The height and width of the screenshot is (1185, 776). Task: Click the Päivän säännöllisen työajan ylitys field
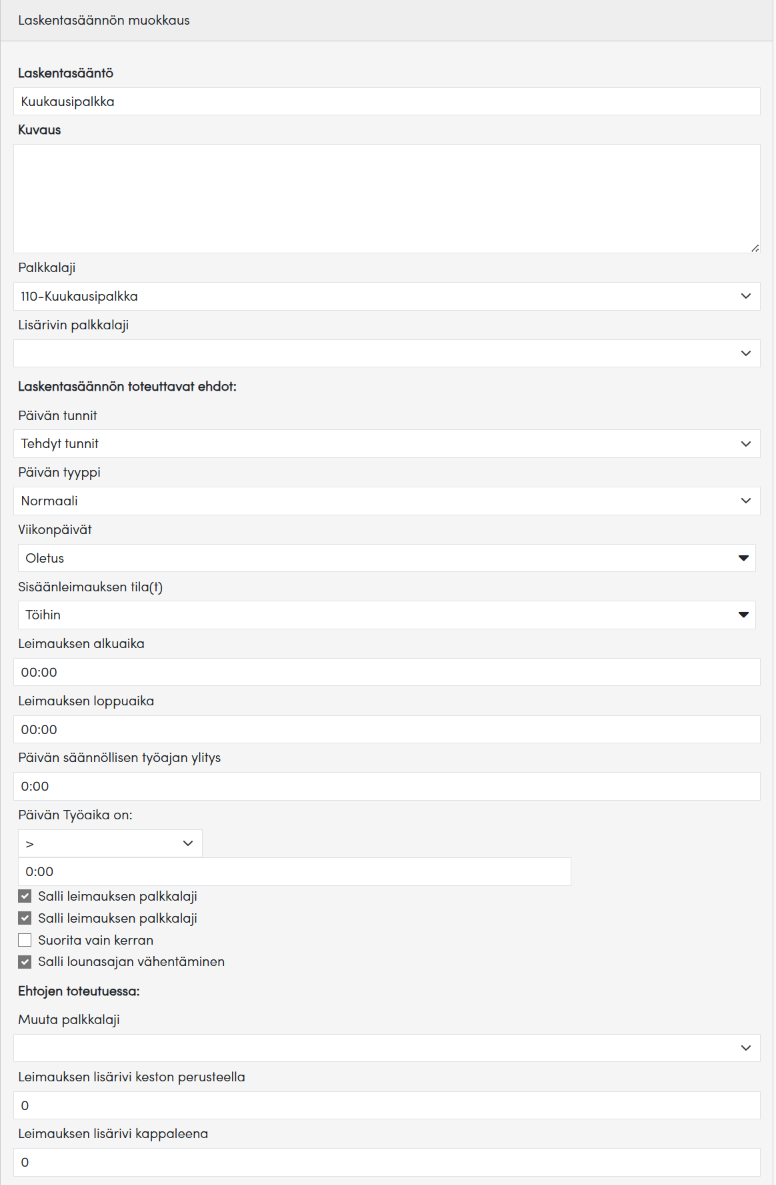click(387, 786)
